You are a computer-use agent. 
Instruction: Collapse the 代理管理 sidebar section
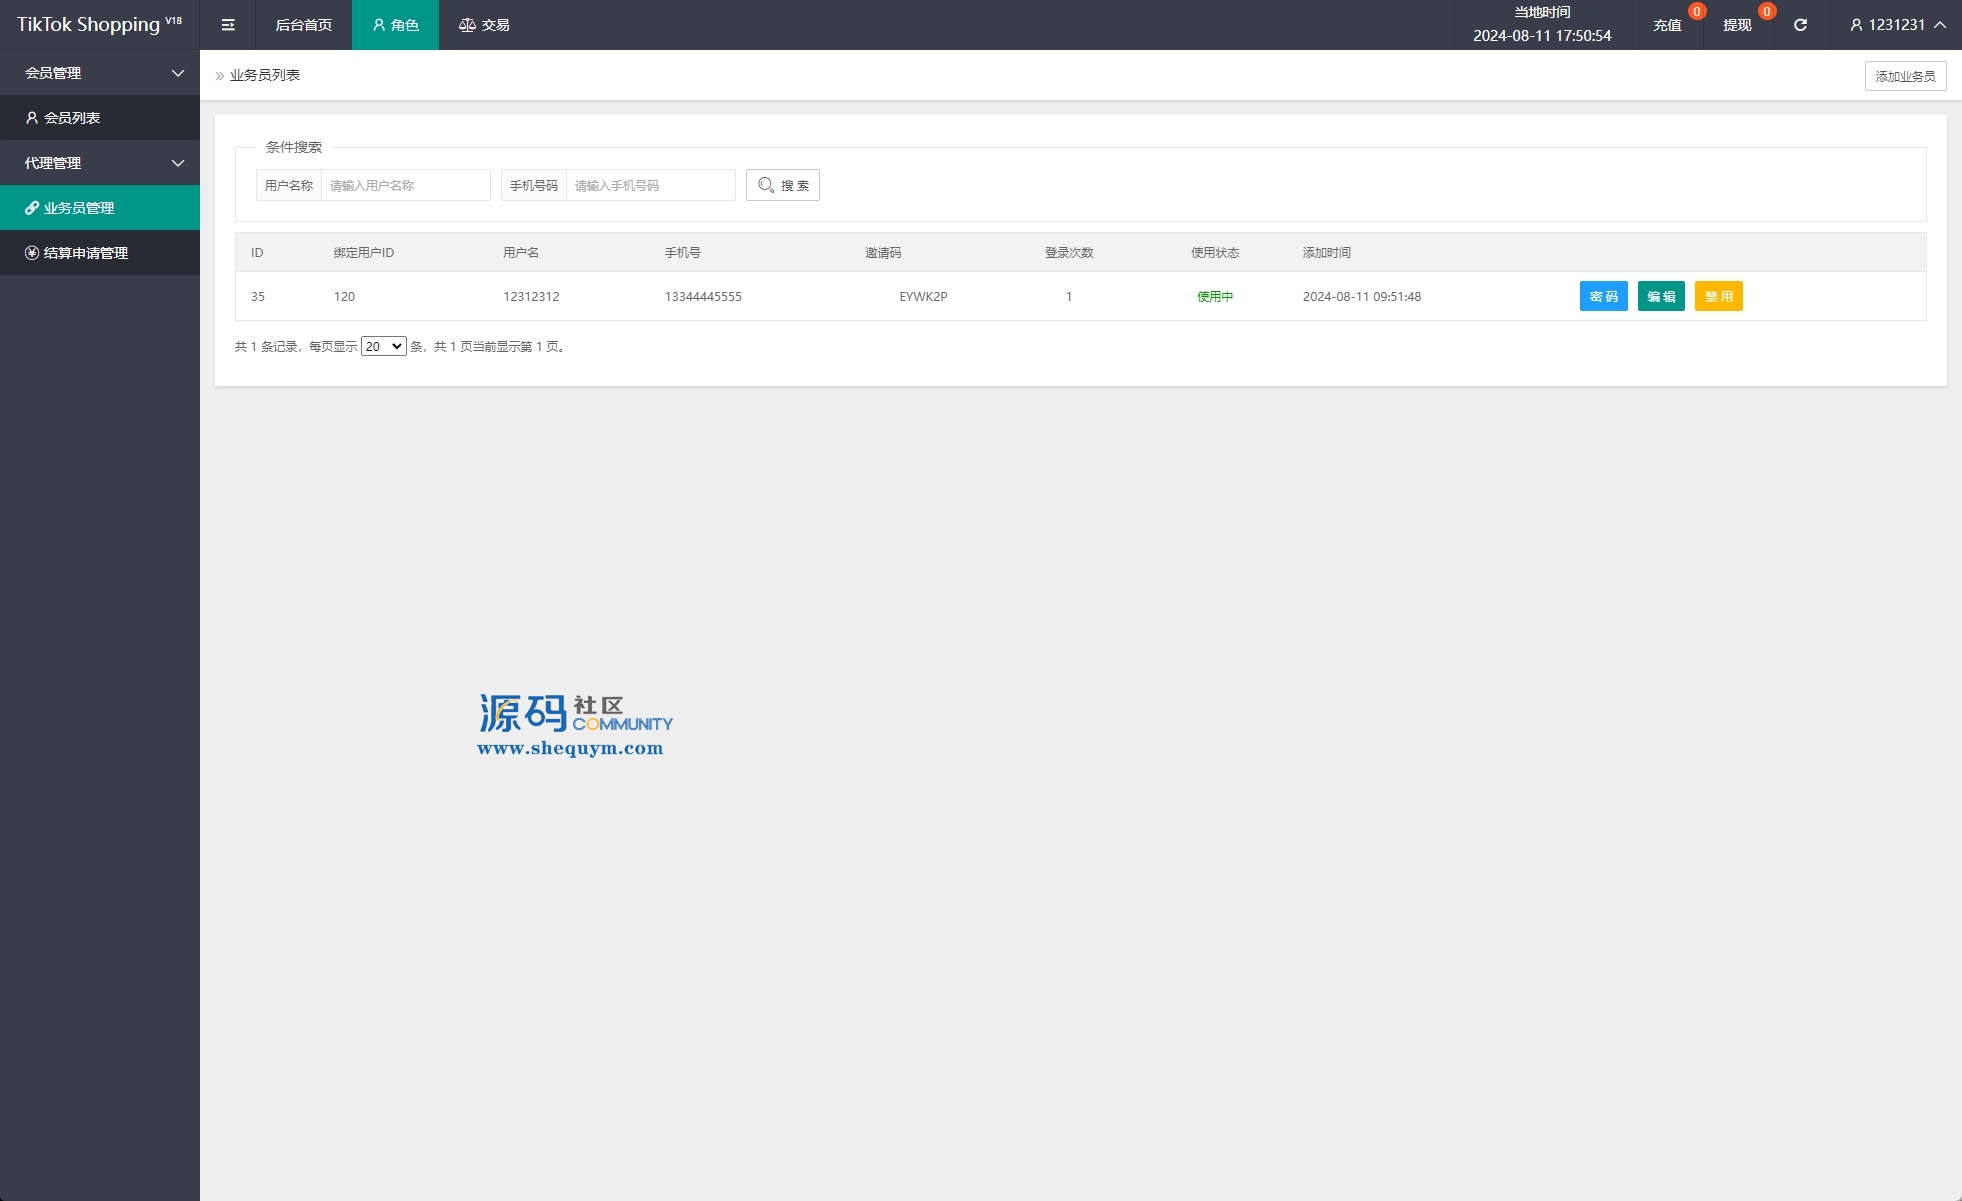tap(100, 163)
